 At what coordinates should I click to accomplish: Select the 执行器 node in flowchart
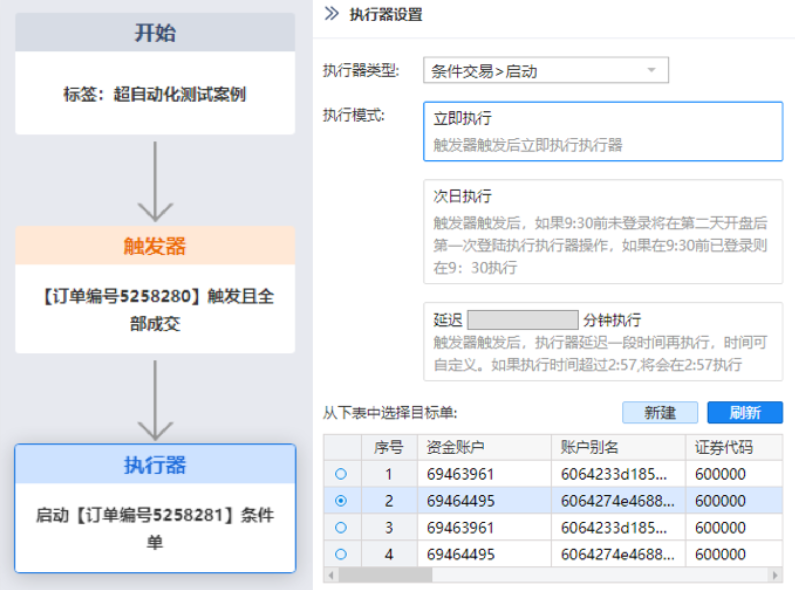click(155, 508)
